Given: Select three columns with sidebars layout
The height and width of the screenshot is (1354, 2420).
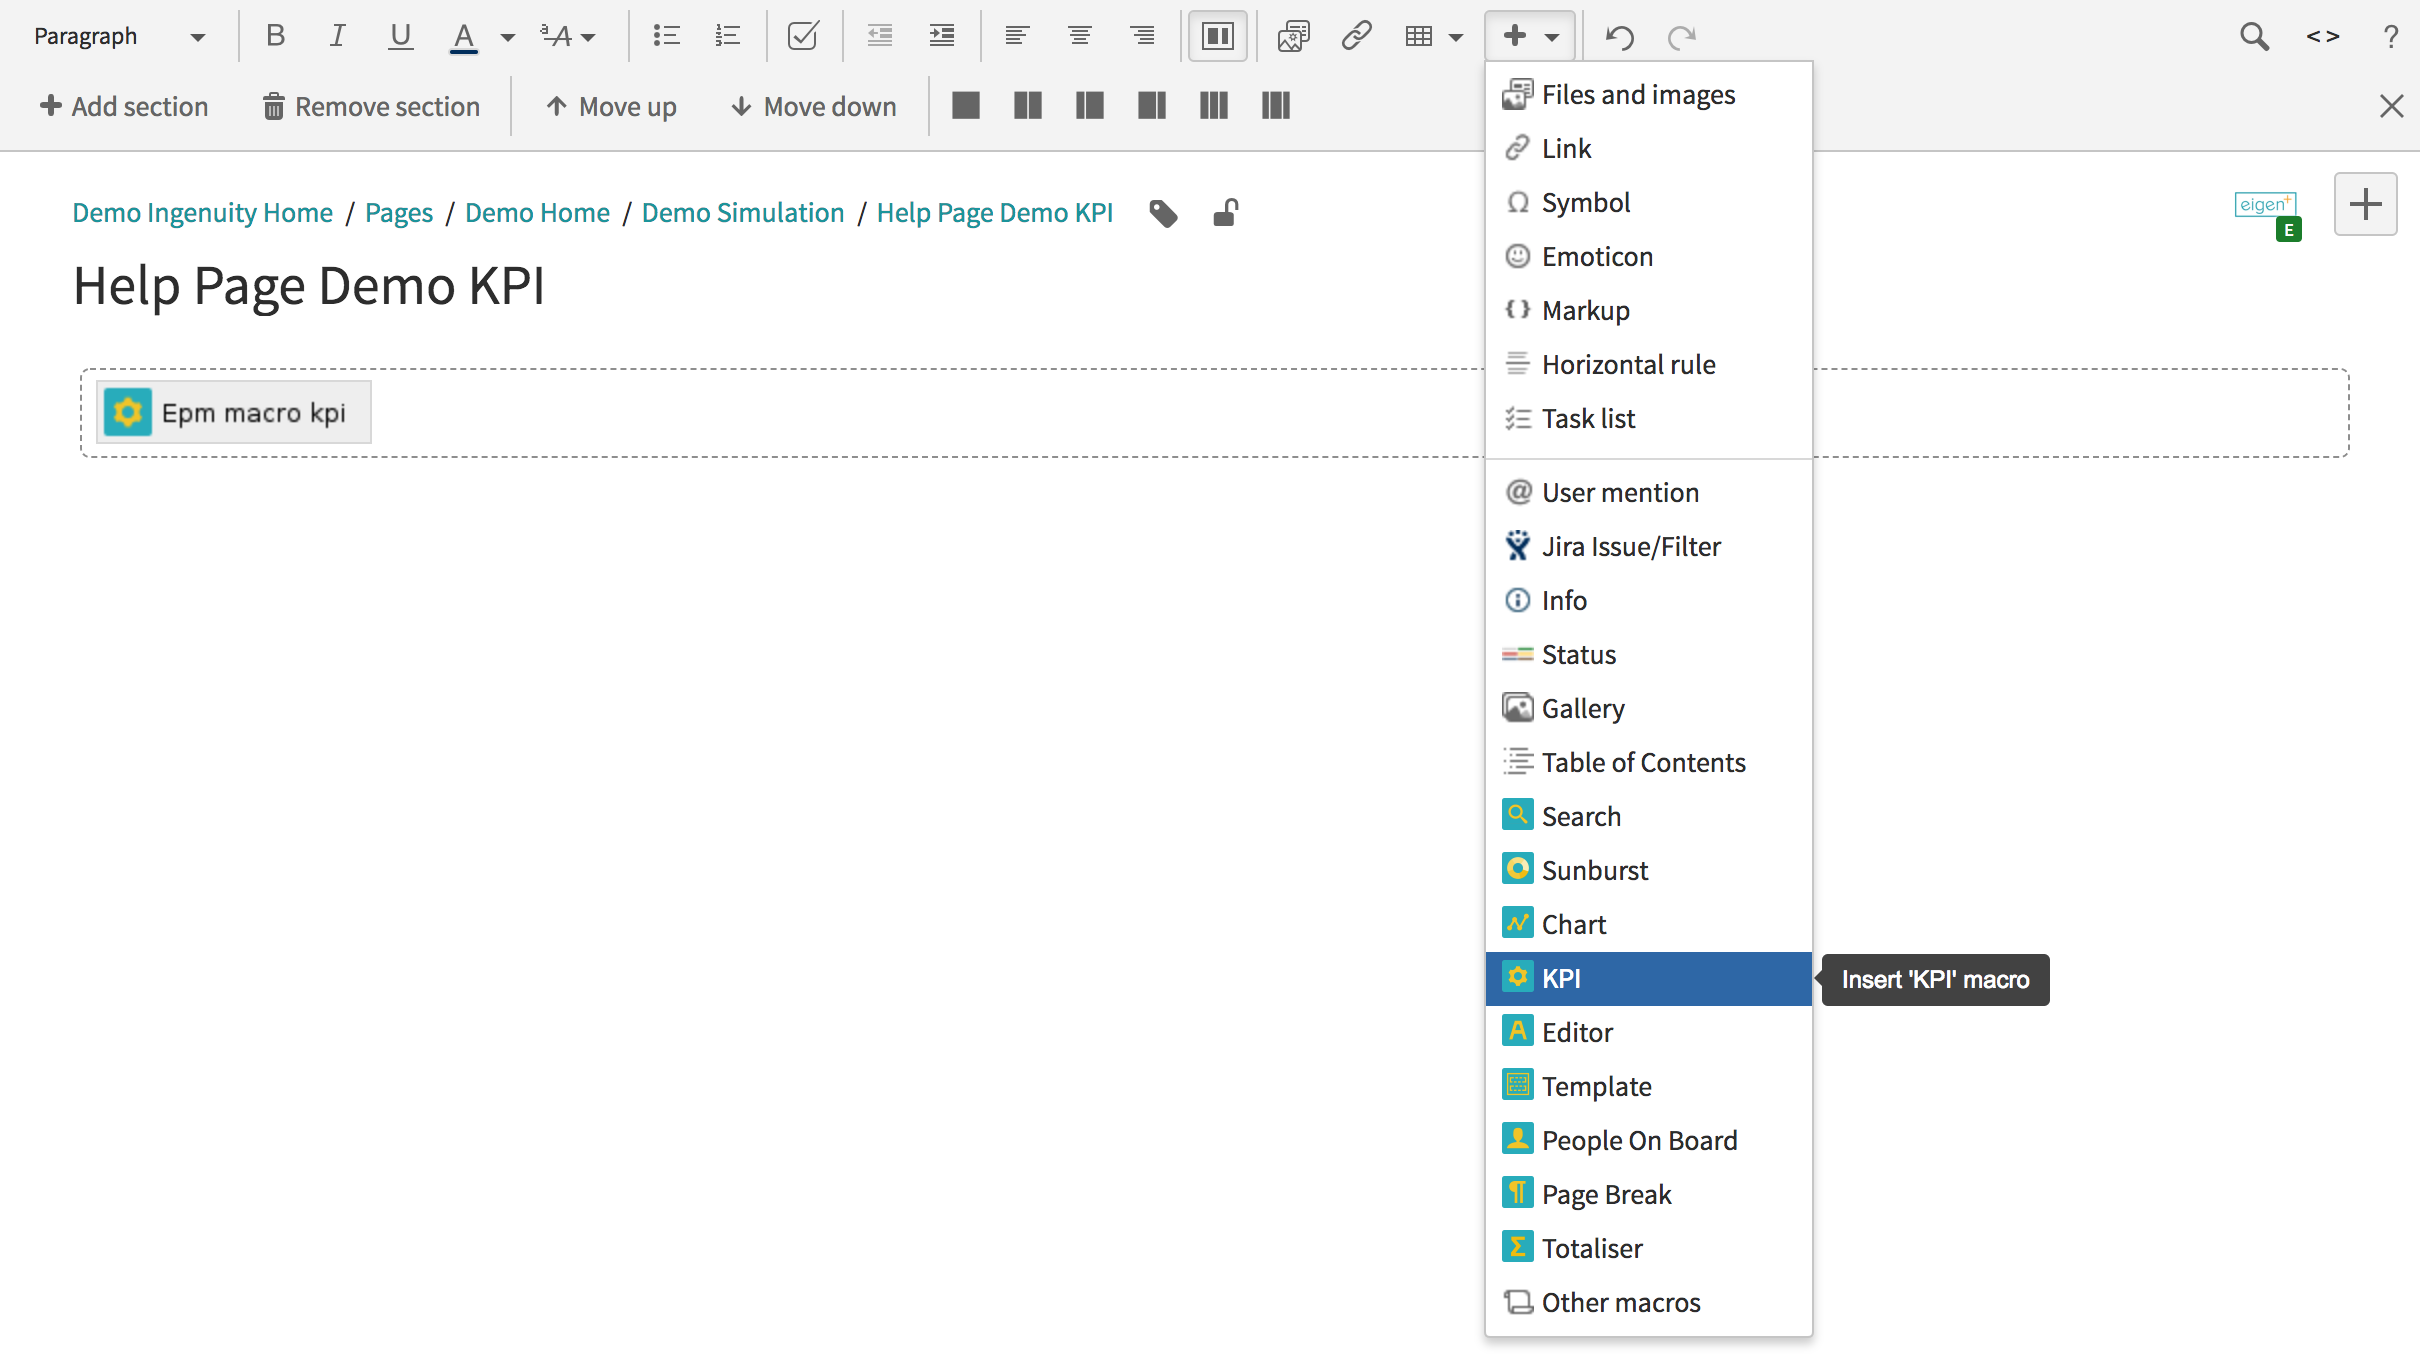Looking at the screenshot, I should (x=1276, y=105).
